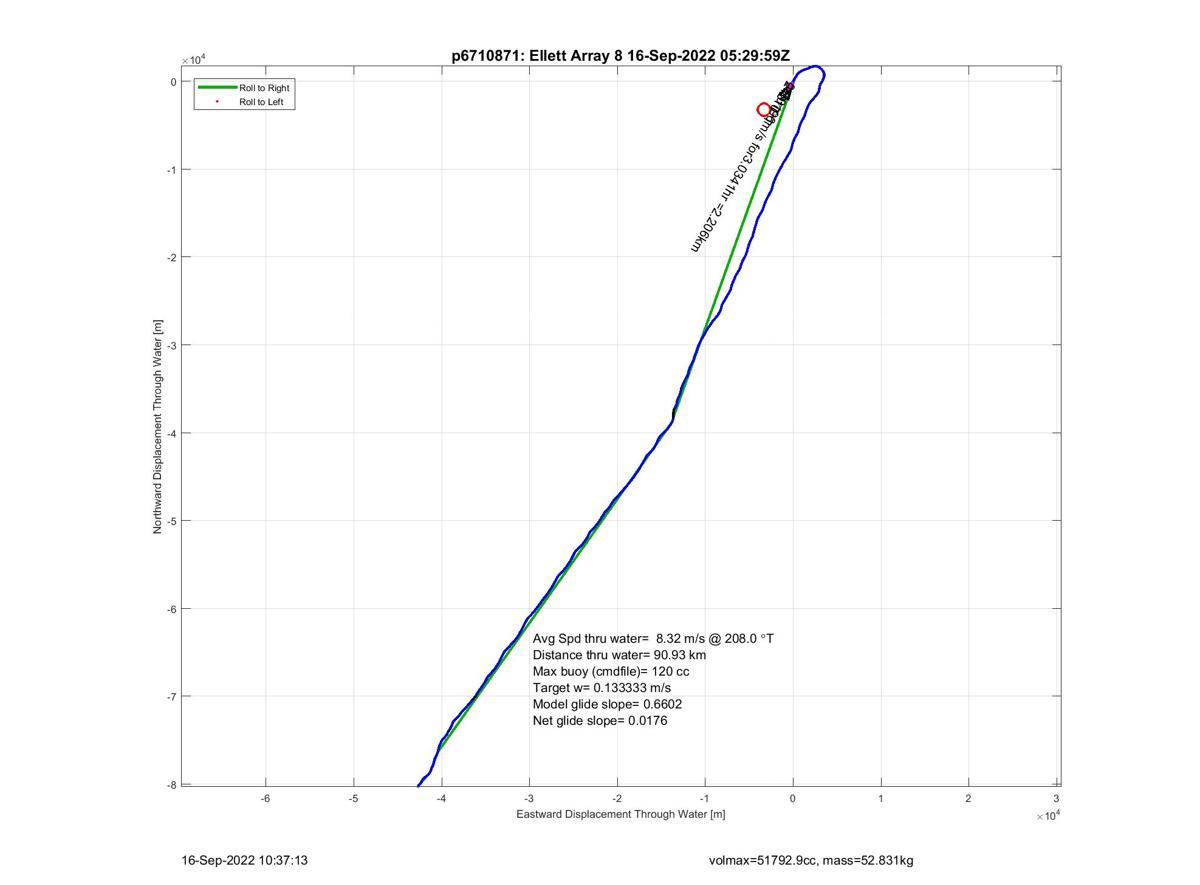The image size is (1200, 885).
Task: Click the 'Max buoy (cmdfile)= 120 cc' text
Action: pos(611,671)
